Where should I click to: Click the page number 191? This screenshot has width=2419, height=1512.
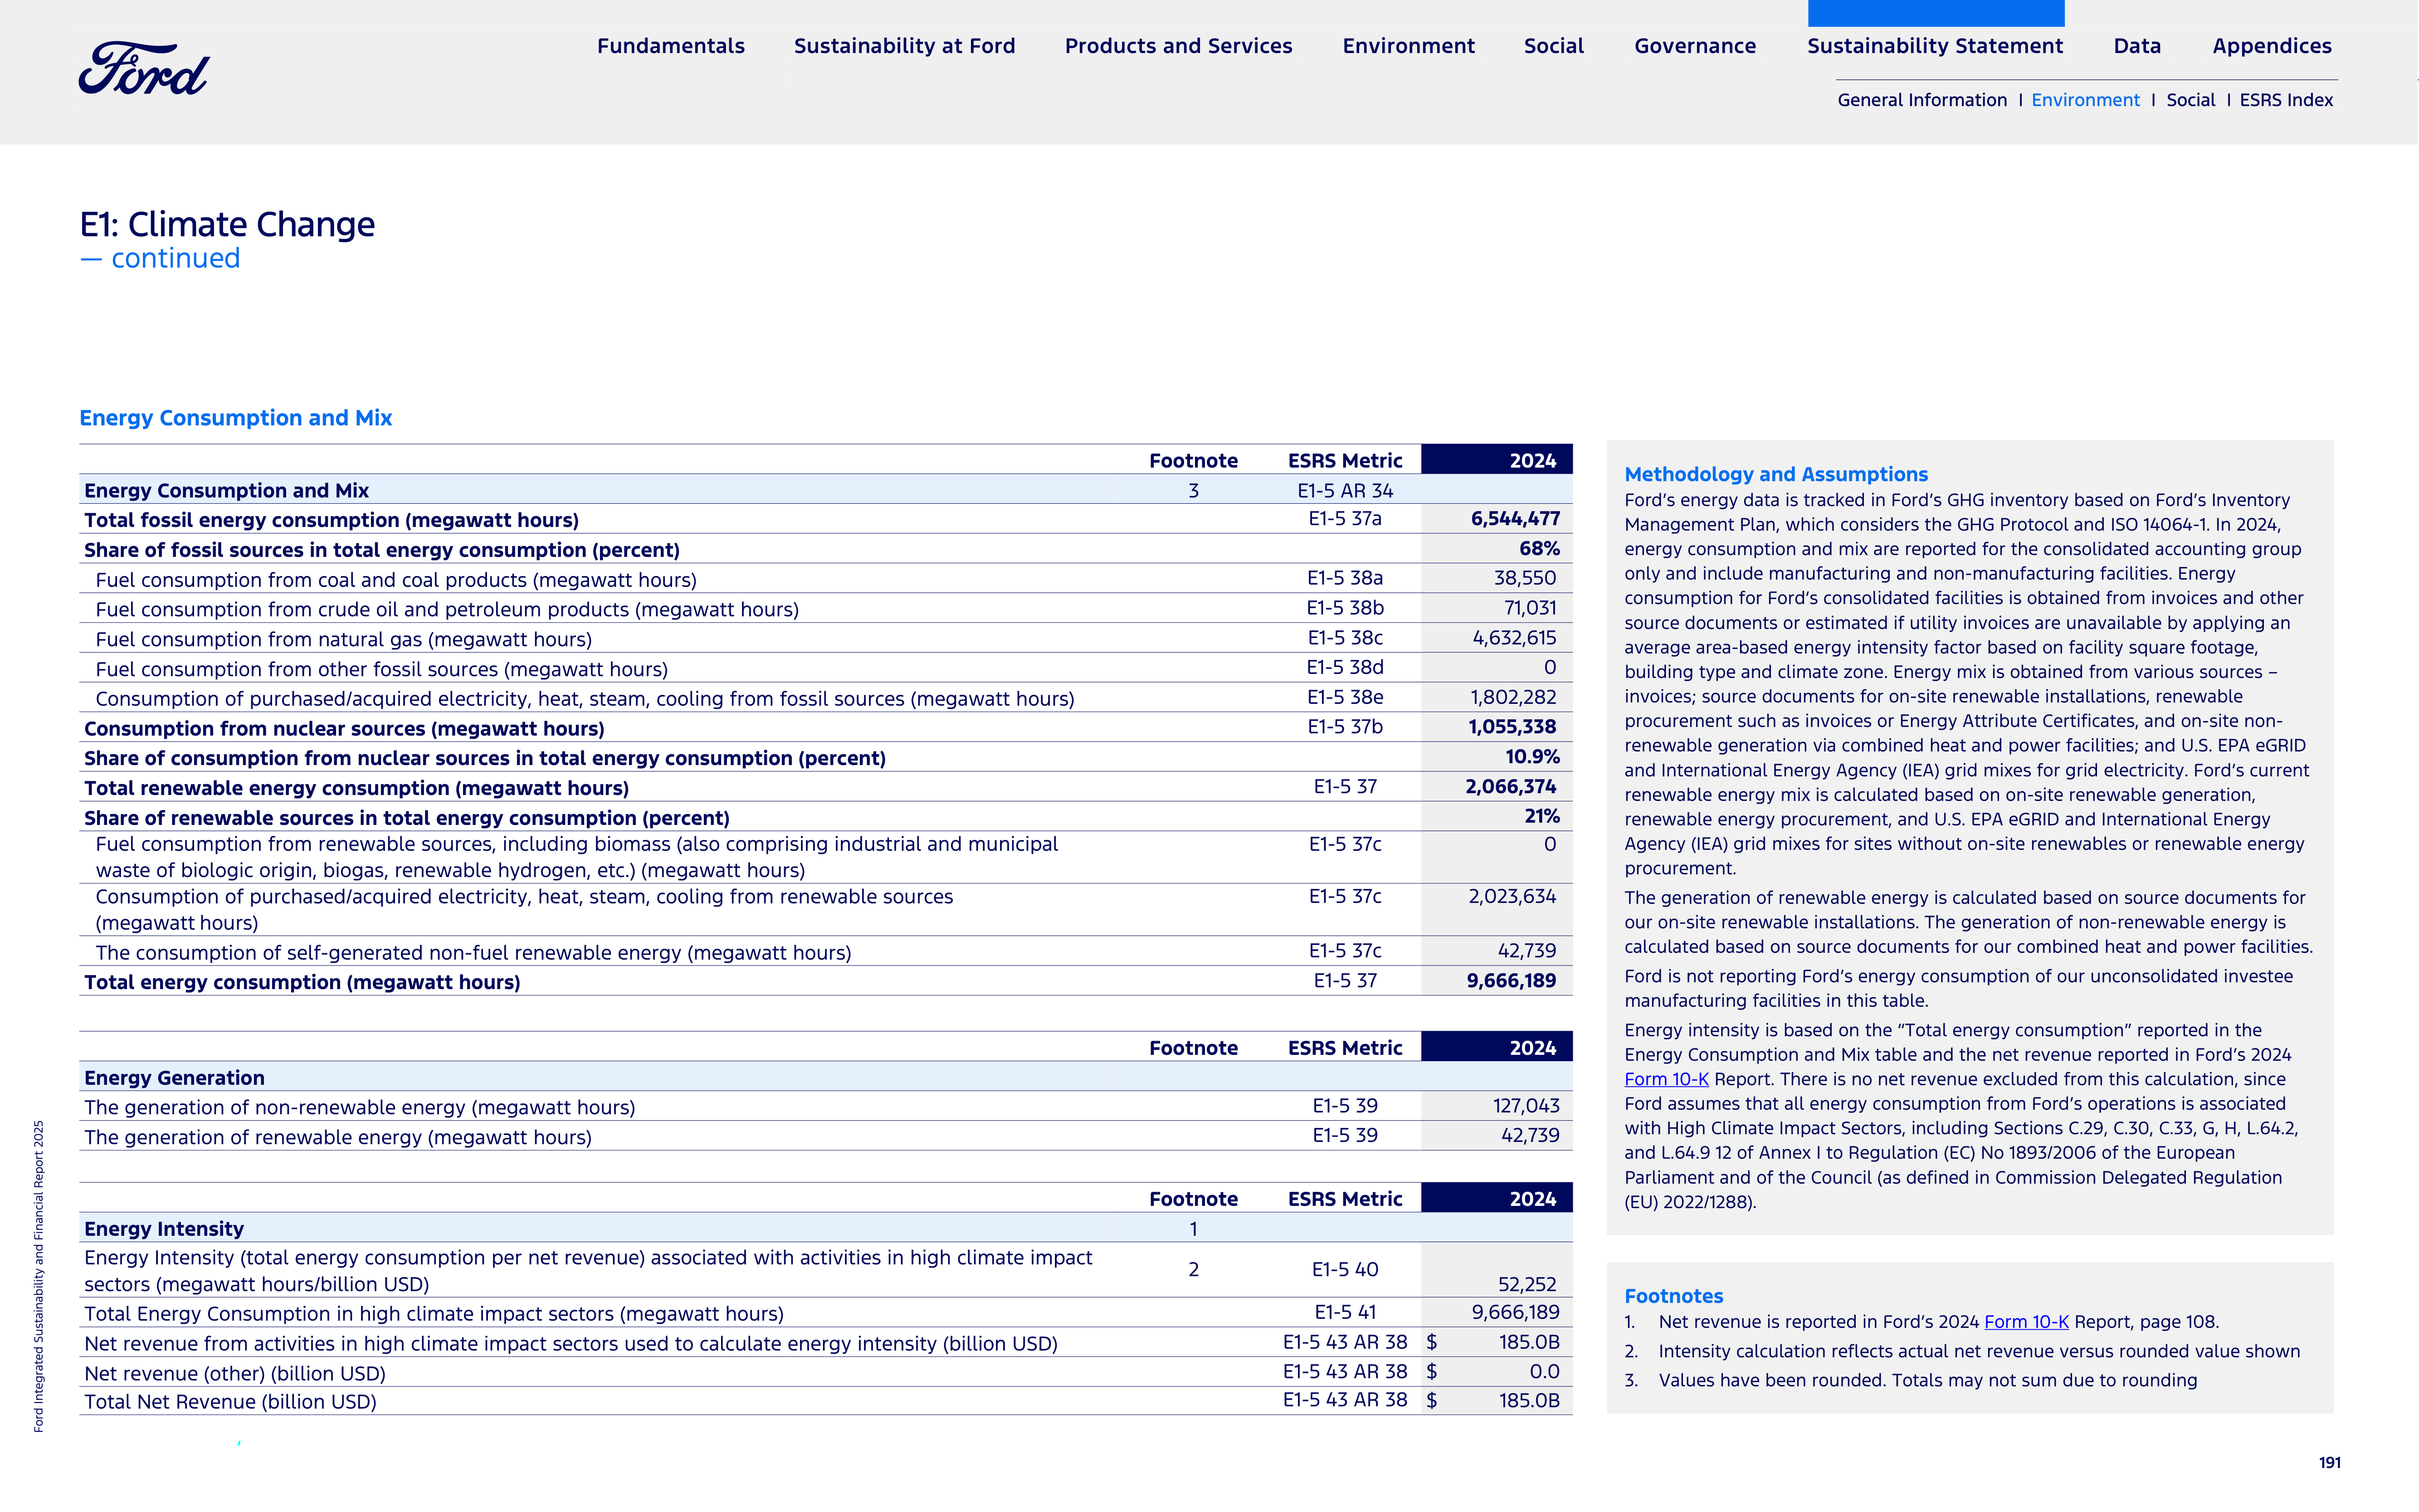(2330, 1463)
